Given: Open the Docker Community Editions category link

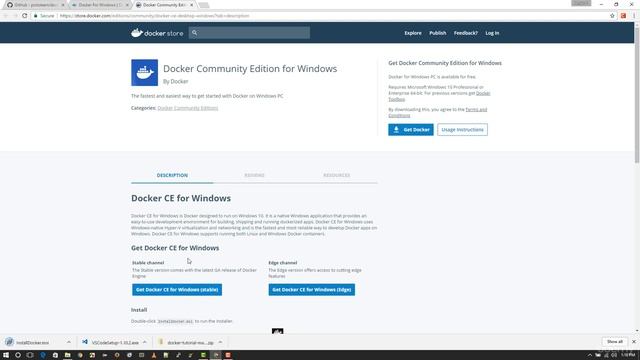Looking at the screenshot, I should click(x=188, y=108).
